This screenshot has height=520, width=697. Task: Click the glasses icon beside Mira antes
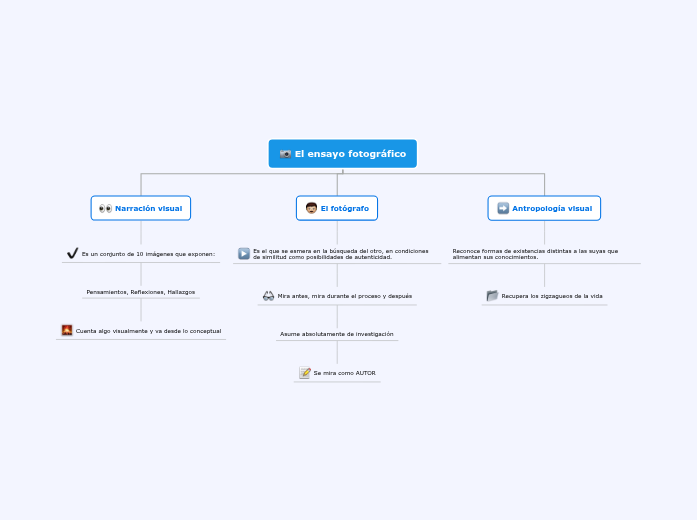point(268,296)
